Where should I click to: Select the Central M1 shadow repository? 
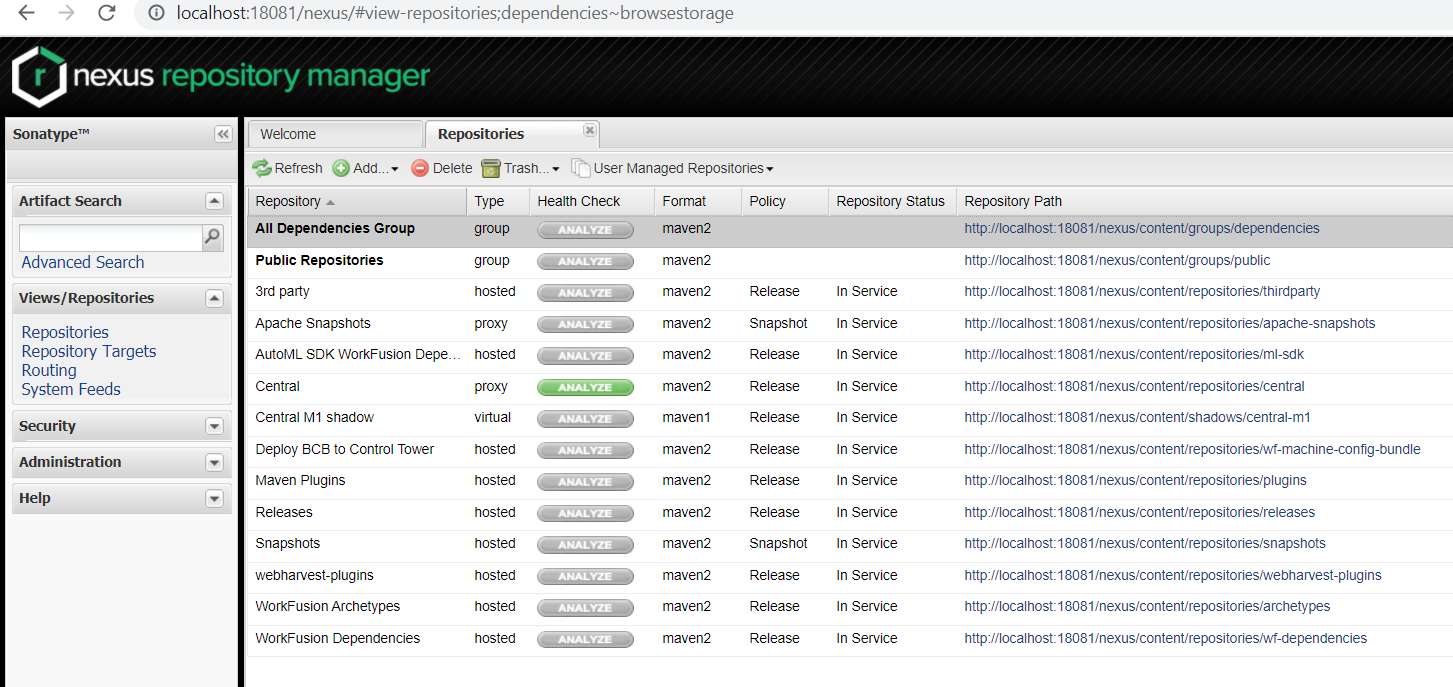pyautogui.click(x=314, y=417)
